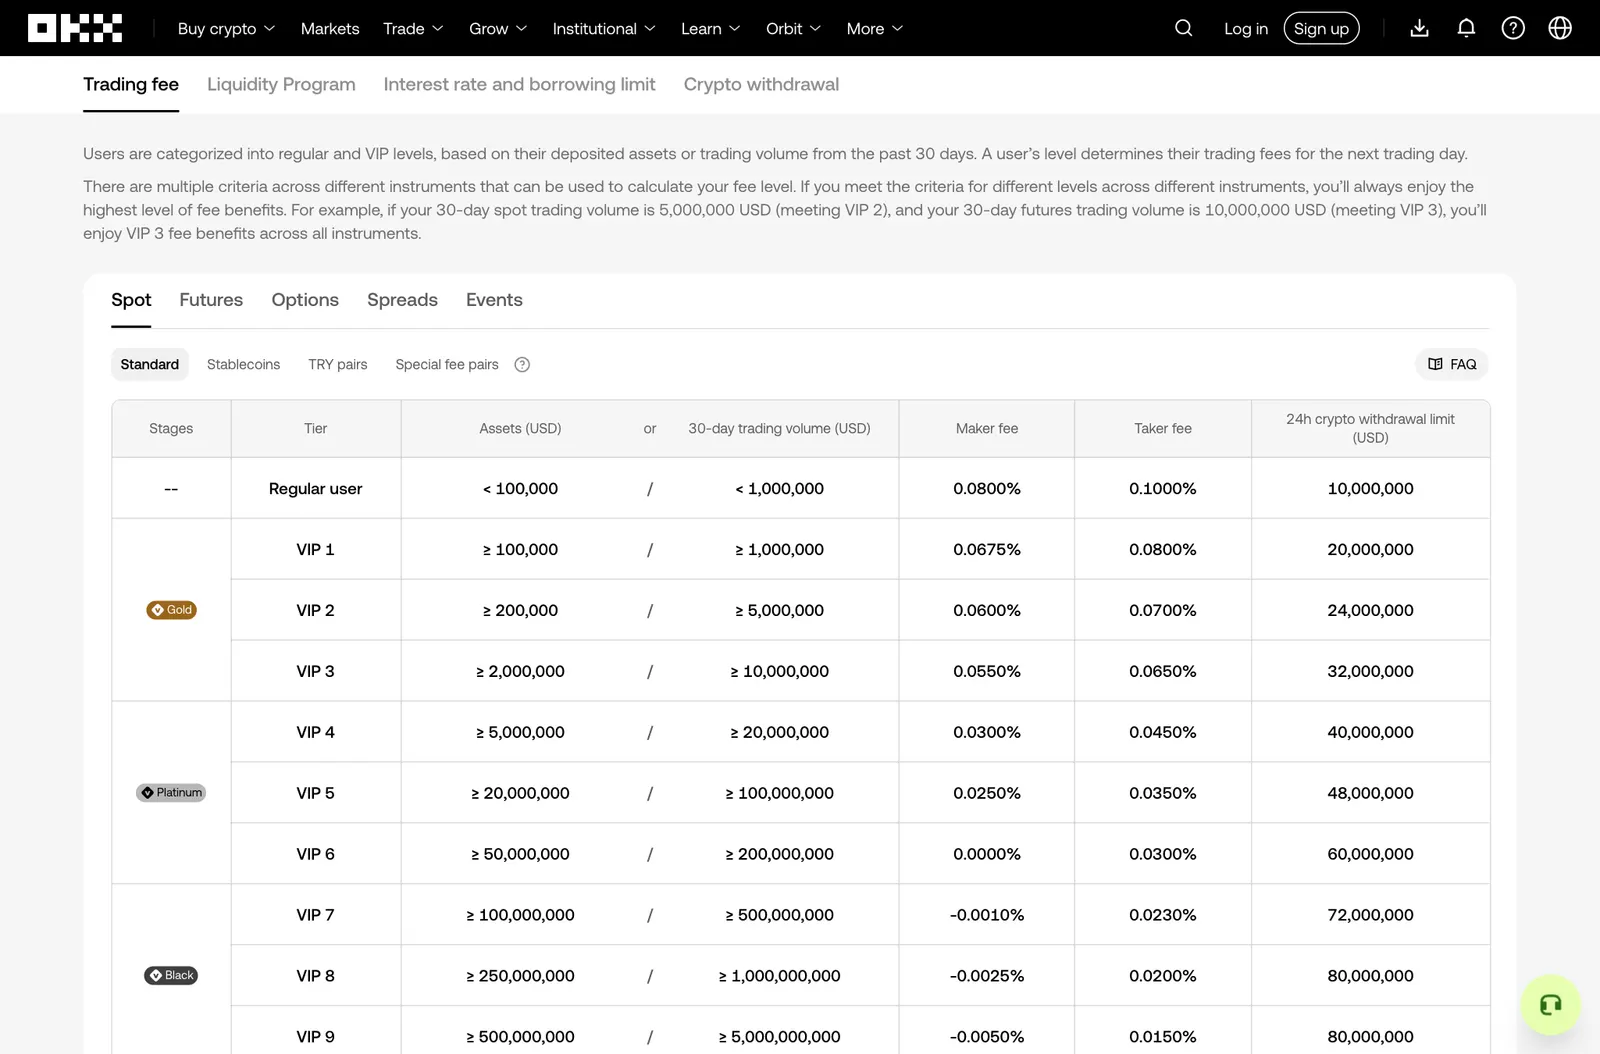Go to the Markets page
Screen dimensions: 1600x1054
(x=330, y=29)
